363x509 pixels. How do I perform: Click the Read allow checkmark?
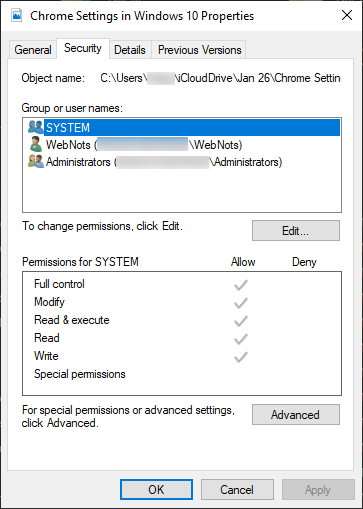241,339
